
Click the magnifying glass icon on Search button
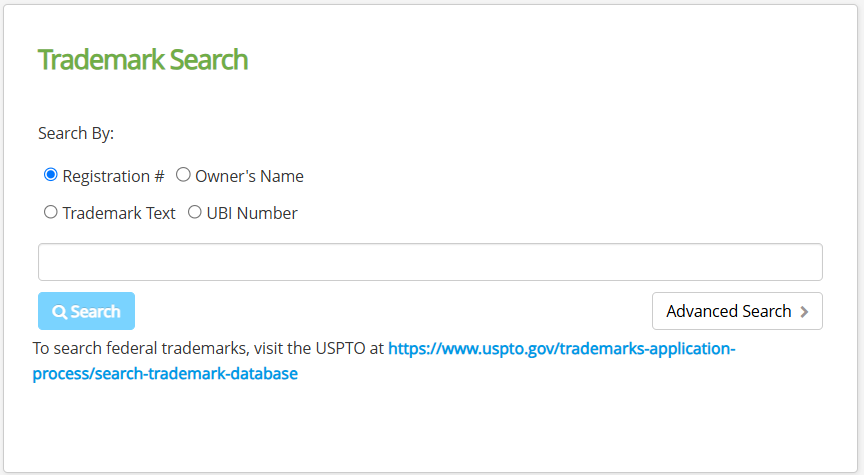tap(59, 312)
